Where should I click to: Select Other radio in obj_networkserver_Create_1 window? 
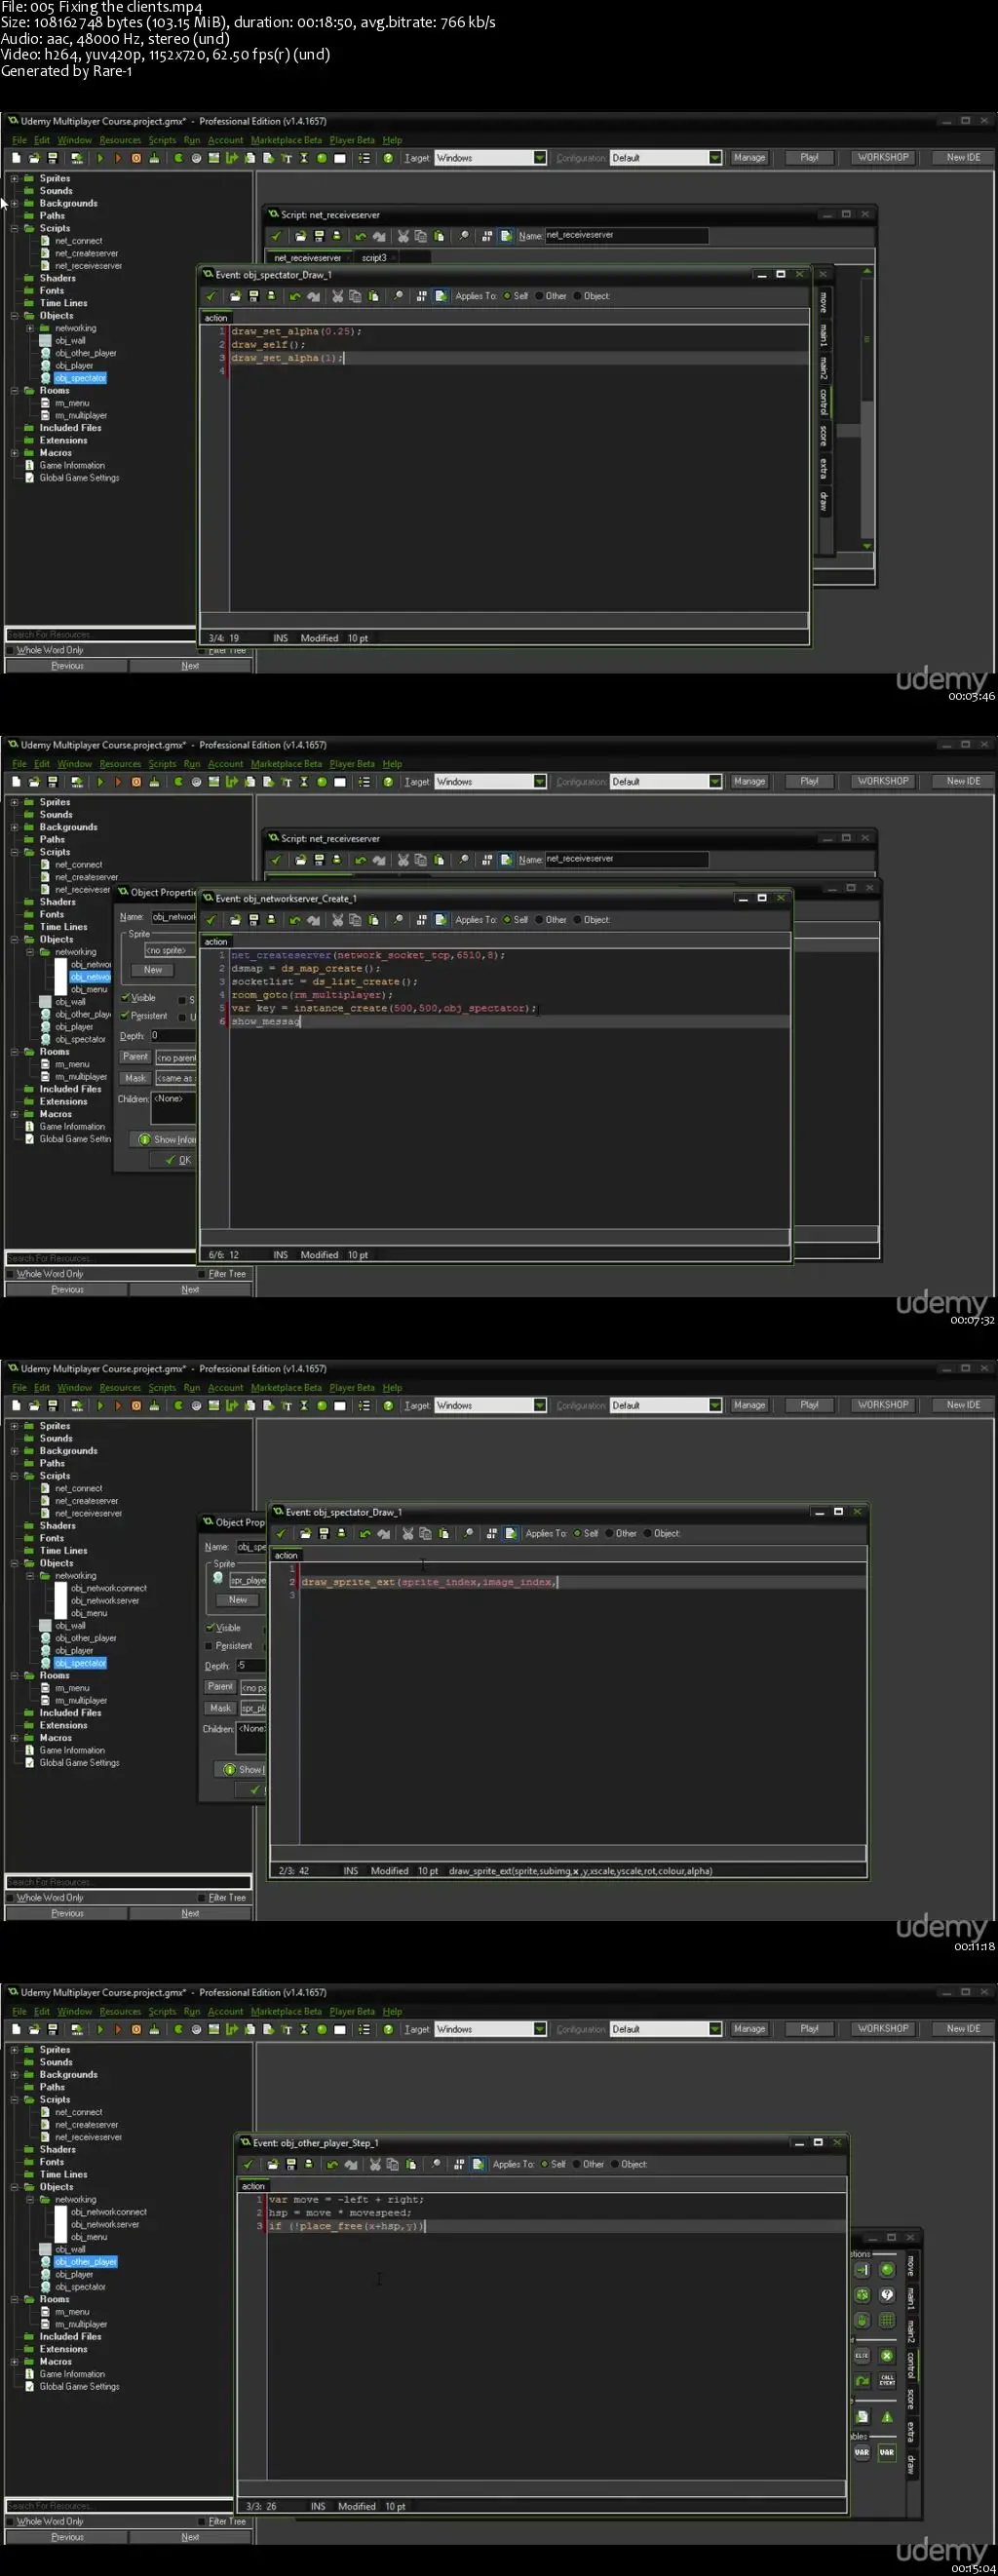click(x=539, y=920)
